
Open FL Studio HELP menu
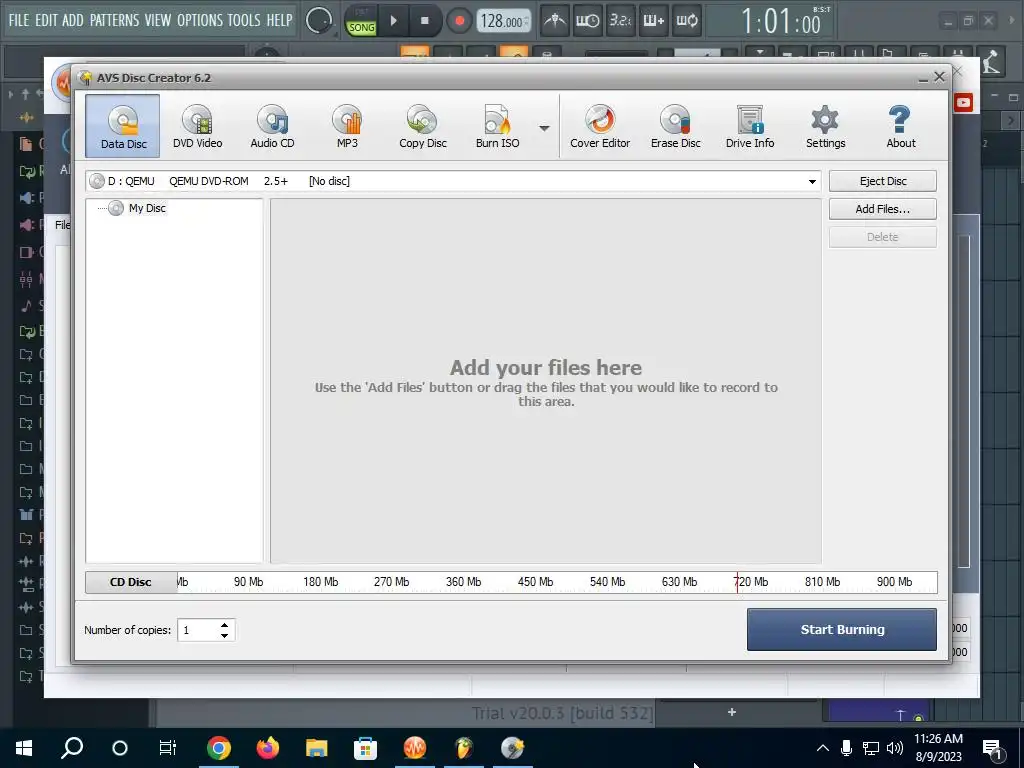[x=280, y=20]
